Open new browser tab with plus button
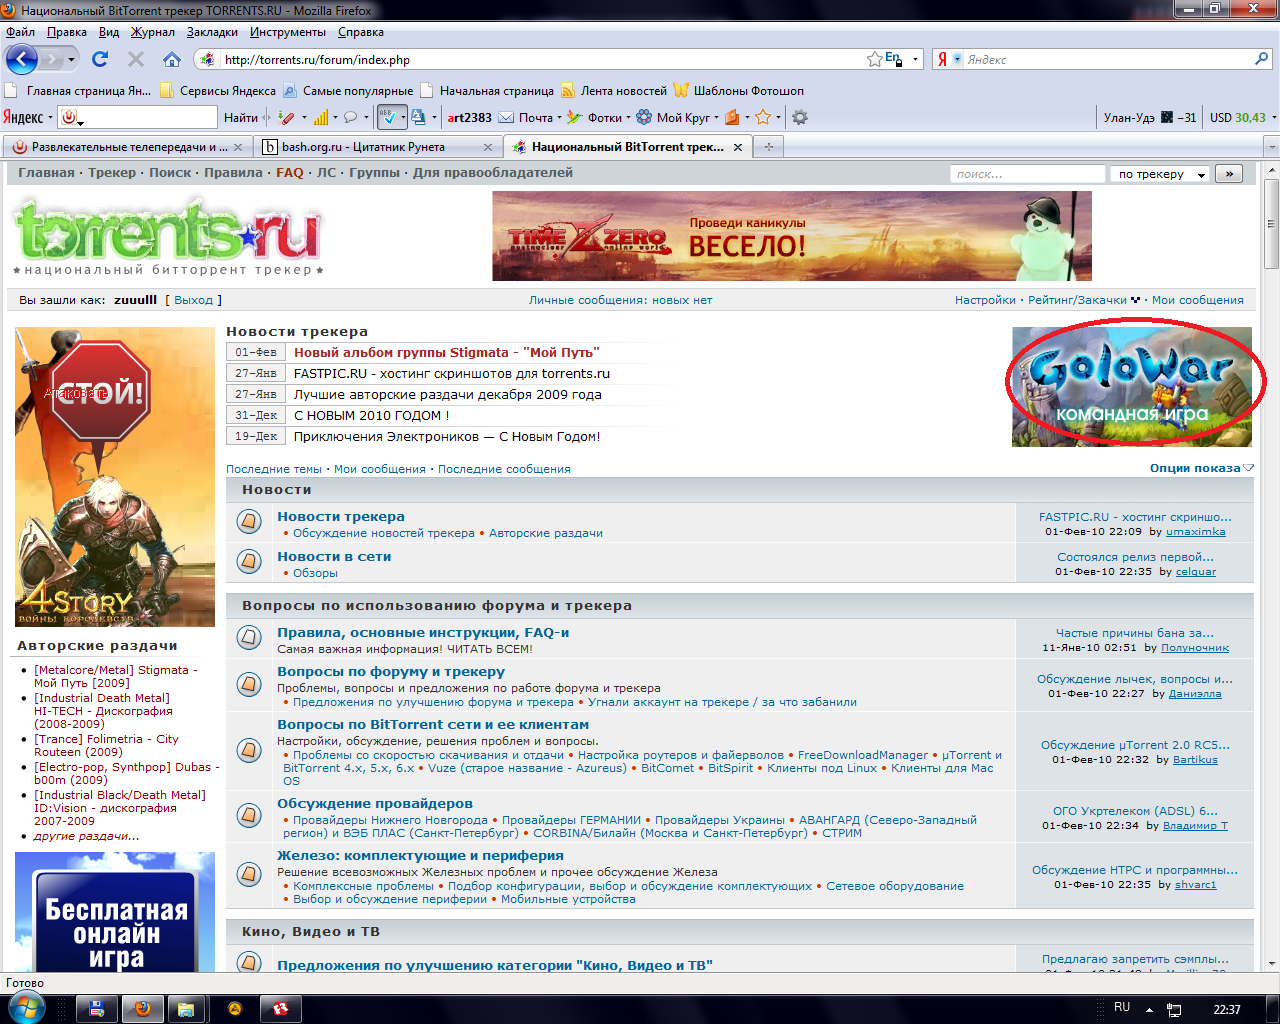This screenshot has width=1280, height=1024. (769, 147)
